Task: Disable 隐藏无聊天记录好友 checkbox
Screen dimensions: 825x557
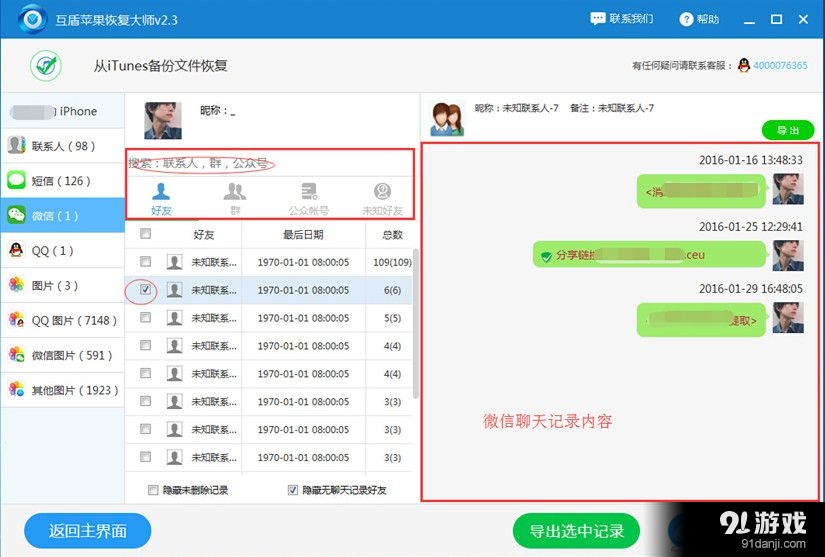Action: (x=293, y=490)
